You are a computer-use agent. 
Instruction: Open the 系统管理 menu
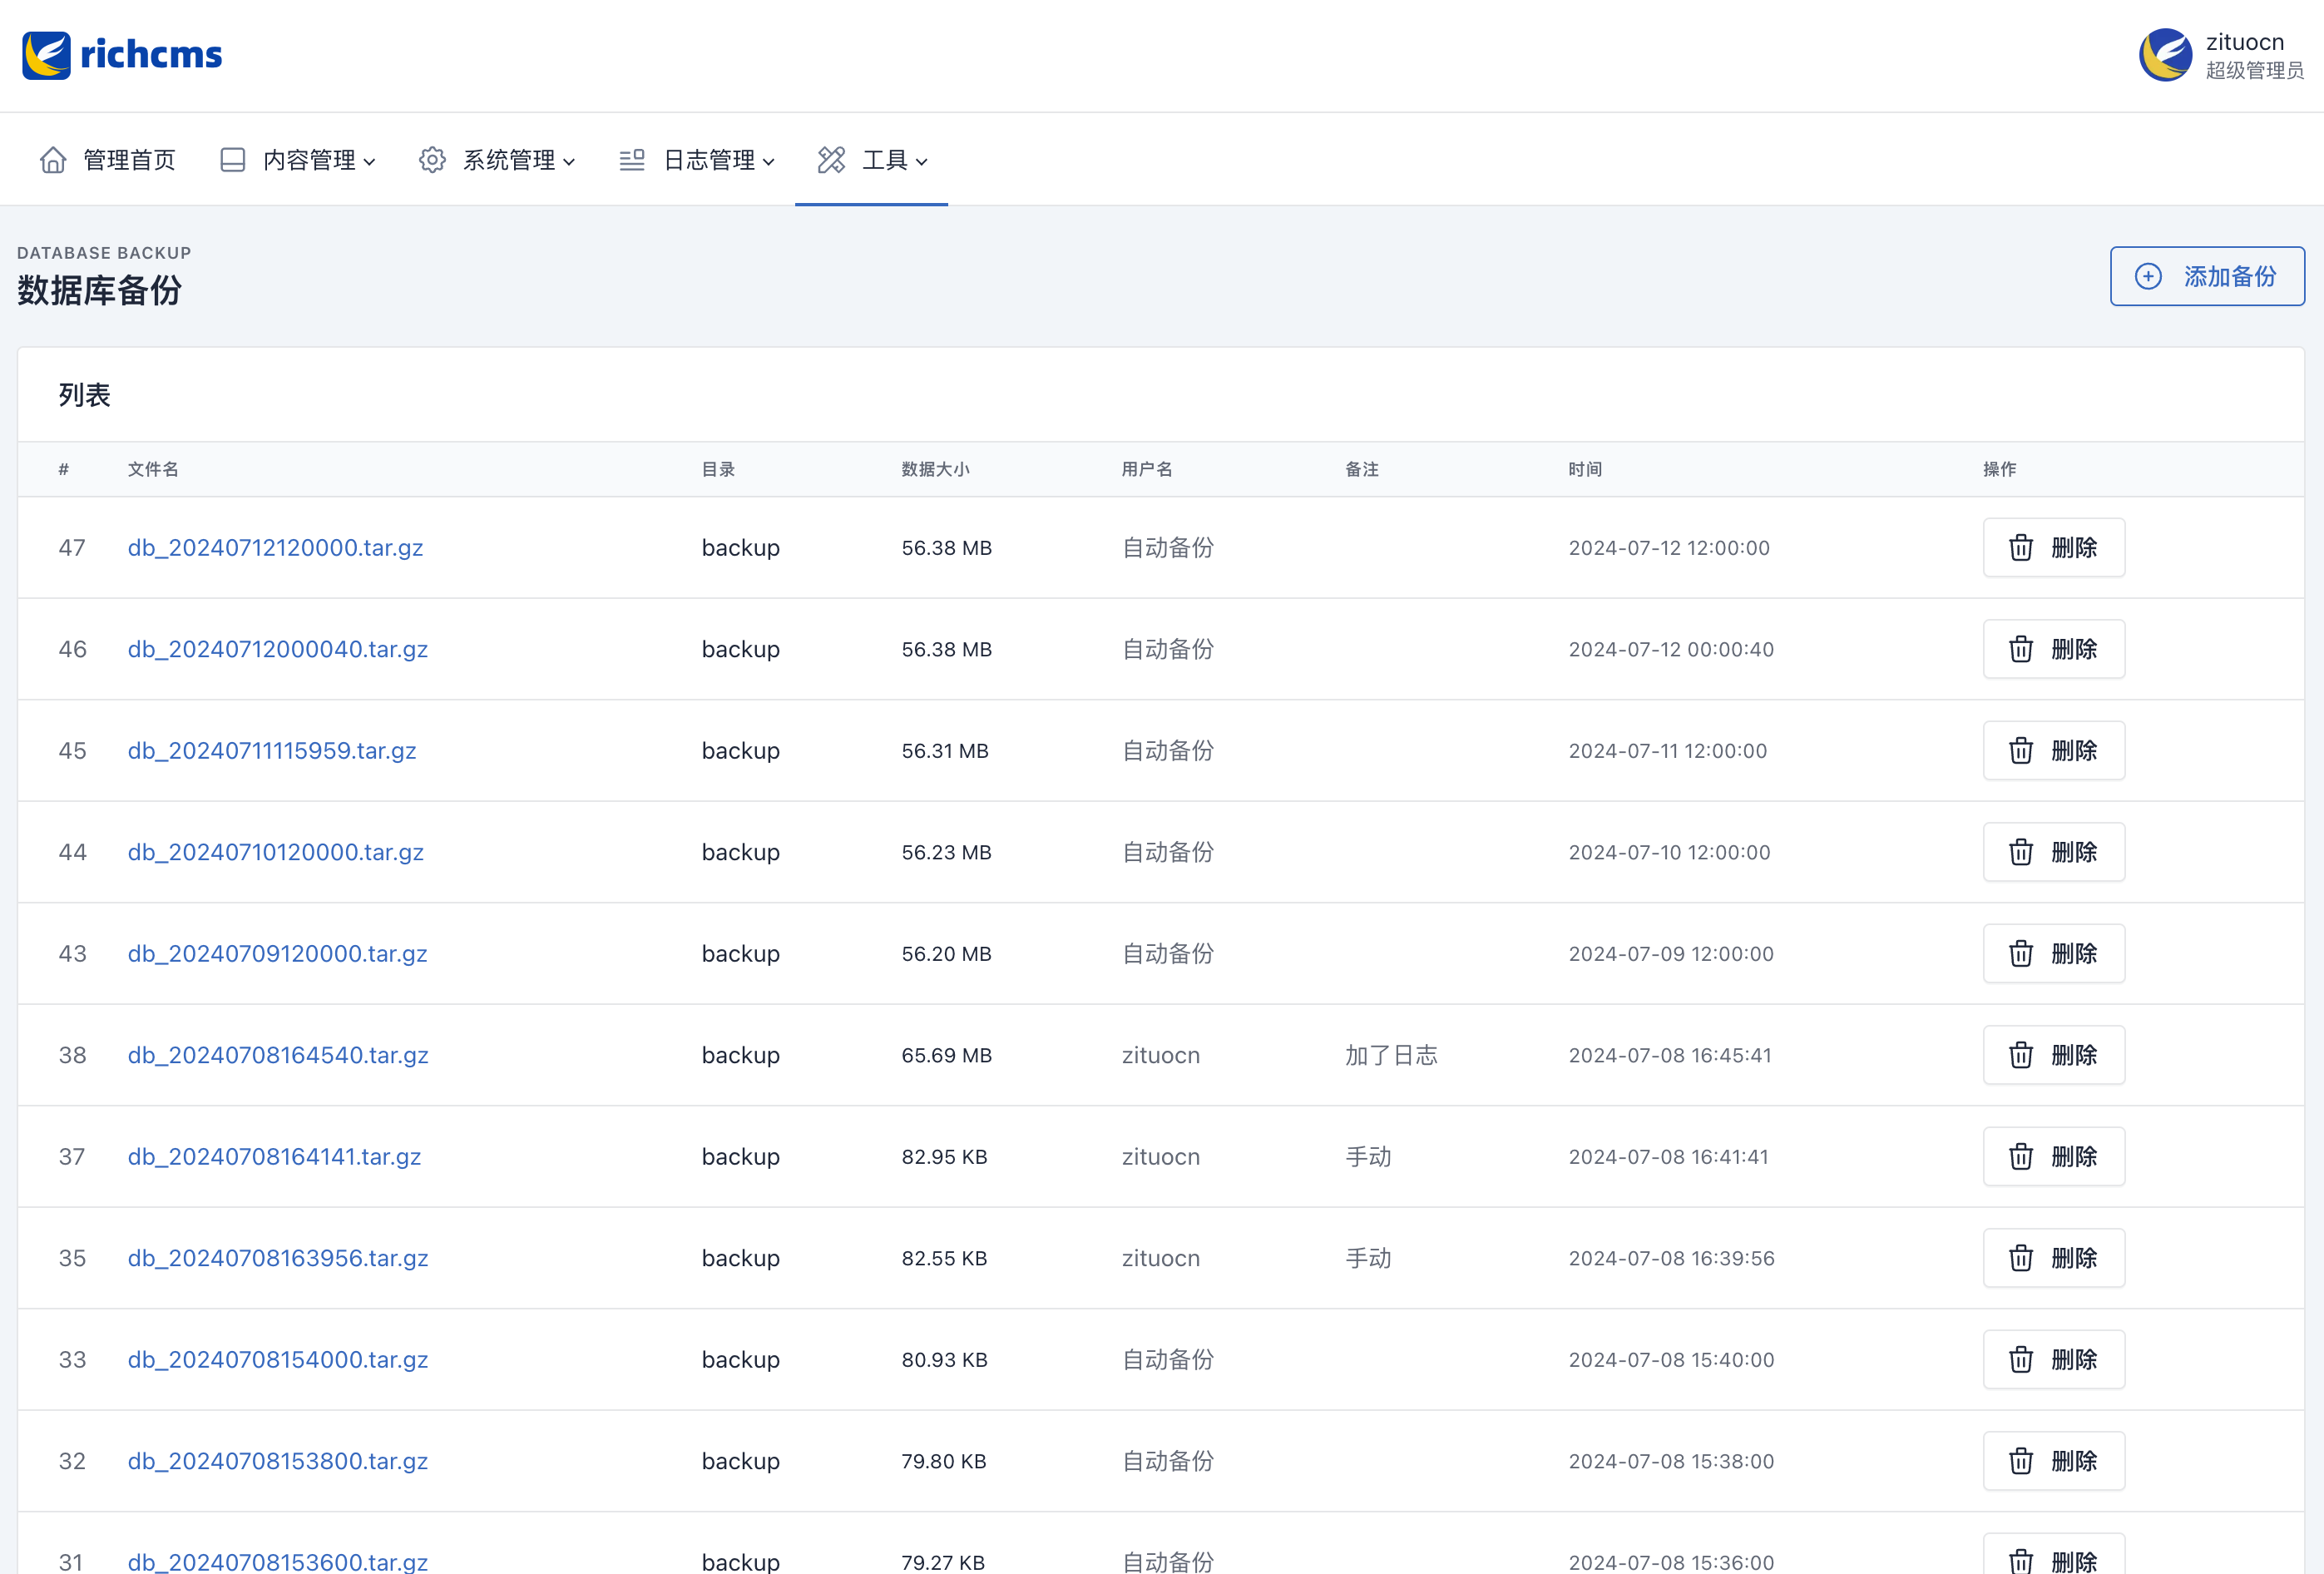497,160
